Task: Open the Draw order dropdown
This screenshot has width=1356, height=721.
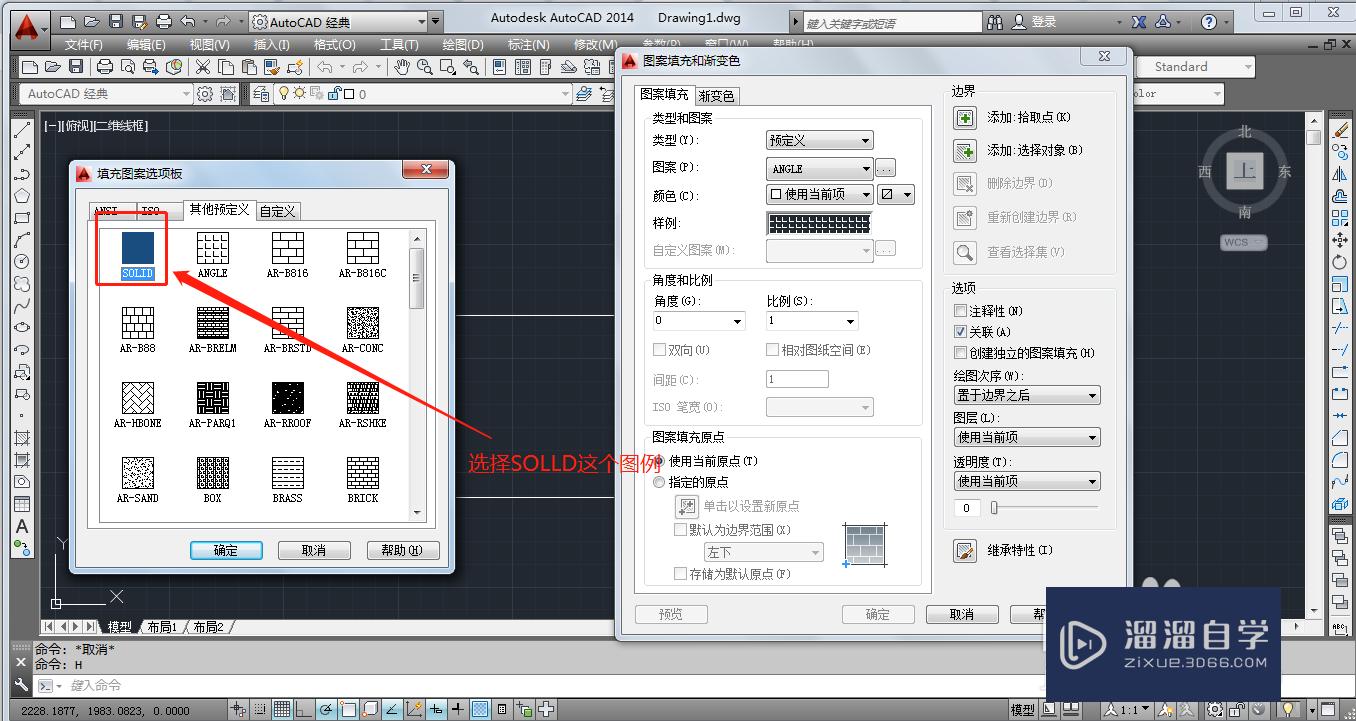Action: pyautogui.click(x=1027, y=395)
